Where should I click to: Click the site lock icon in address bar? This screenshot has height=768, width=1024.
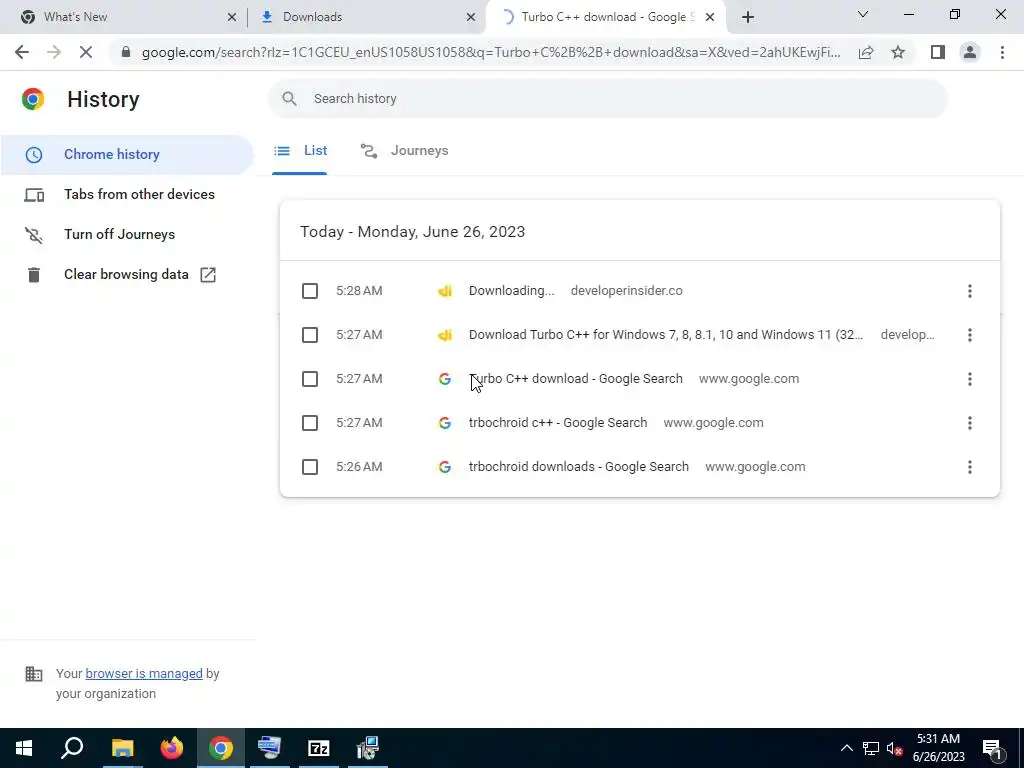(126, 52)
